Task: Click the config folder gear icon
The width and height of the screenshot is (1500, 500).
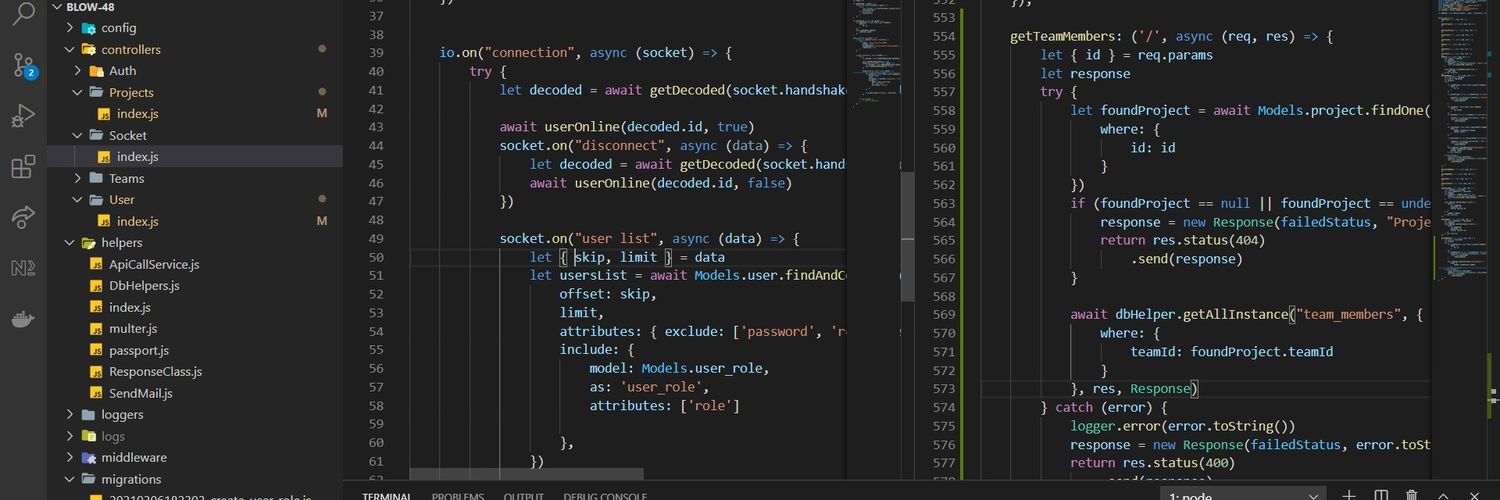Action: point(89,28)
